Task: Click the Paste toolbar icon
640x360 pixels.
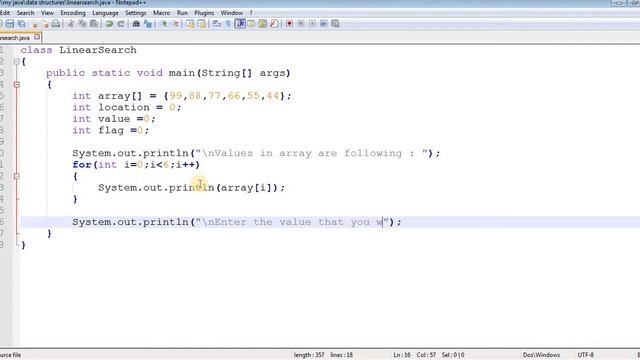Action: pyautogui.click(x=94, y=24)
